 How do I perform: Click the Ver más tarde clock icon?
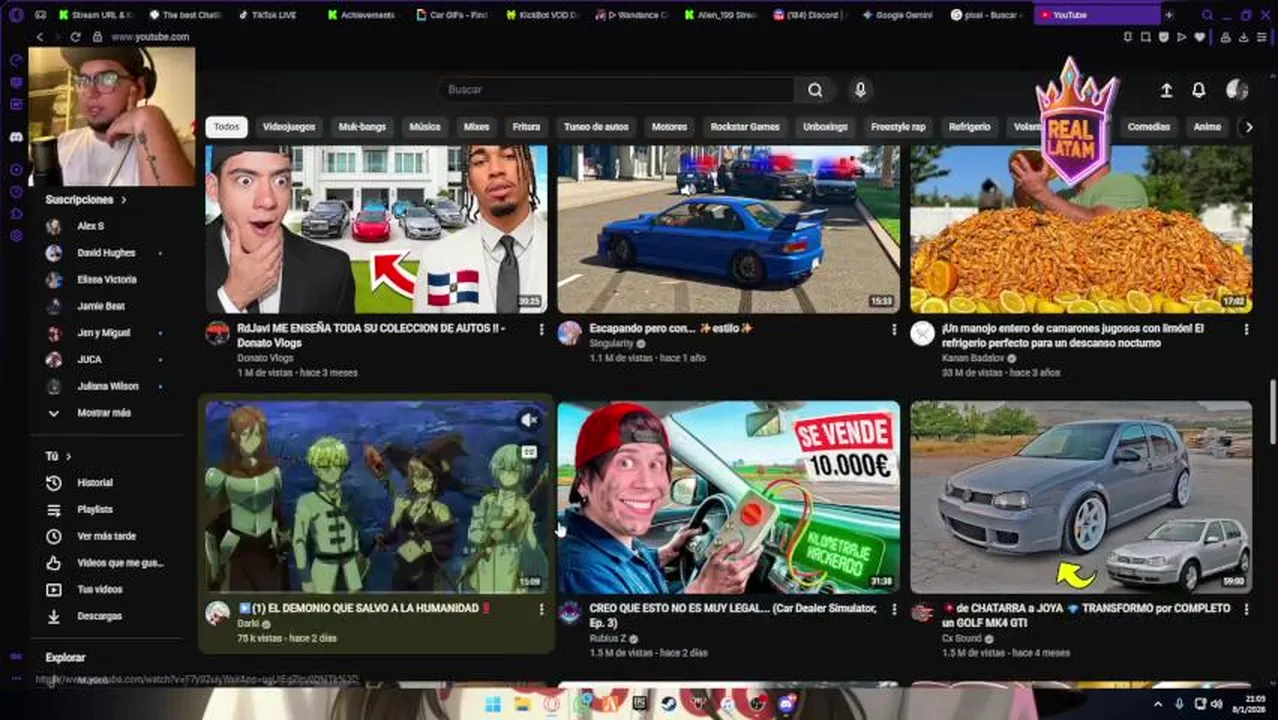(x=54, y=537)
